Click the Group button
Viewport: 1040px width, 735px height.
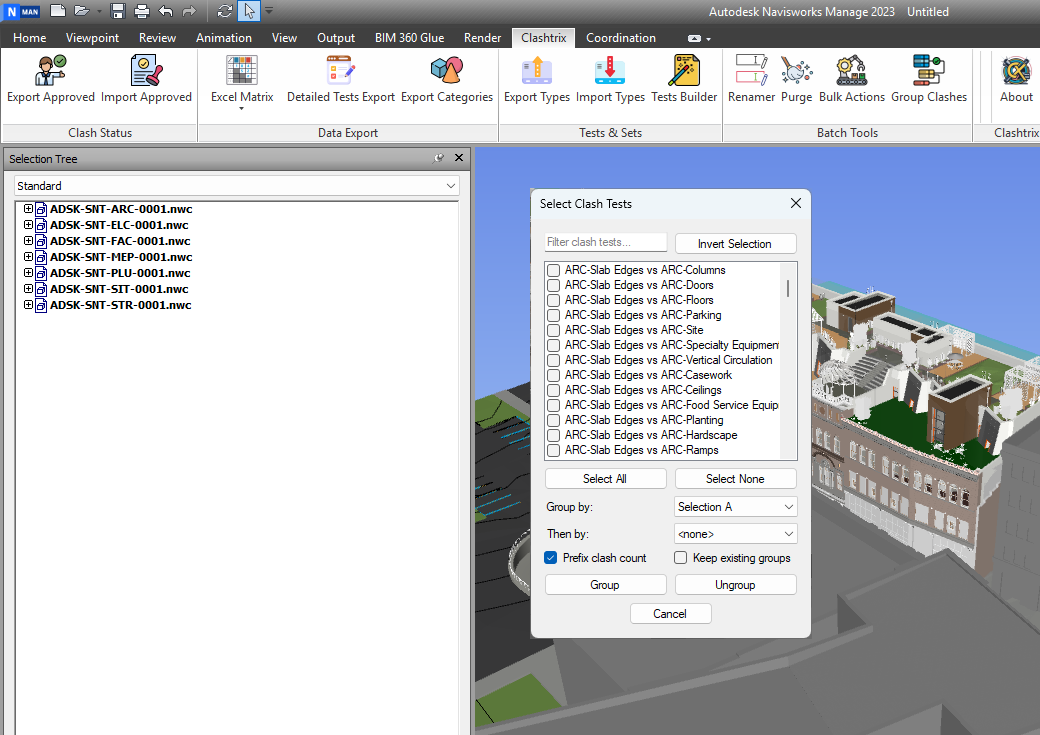[x=606, y=585]
